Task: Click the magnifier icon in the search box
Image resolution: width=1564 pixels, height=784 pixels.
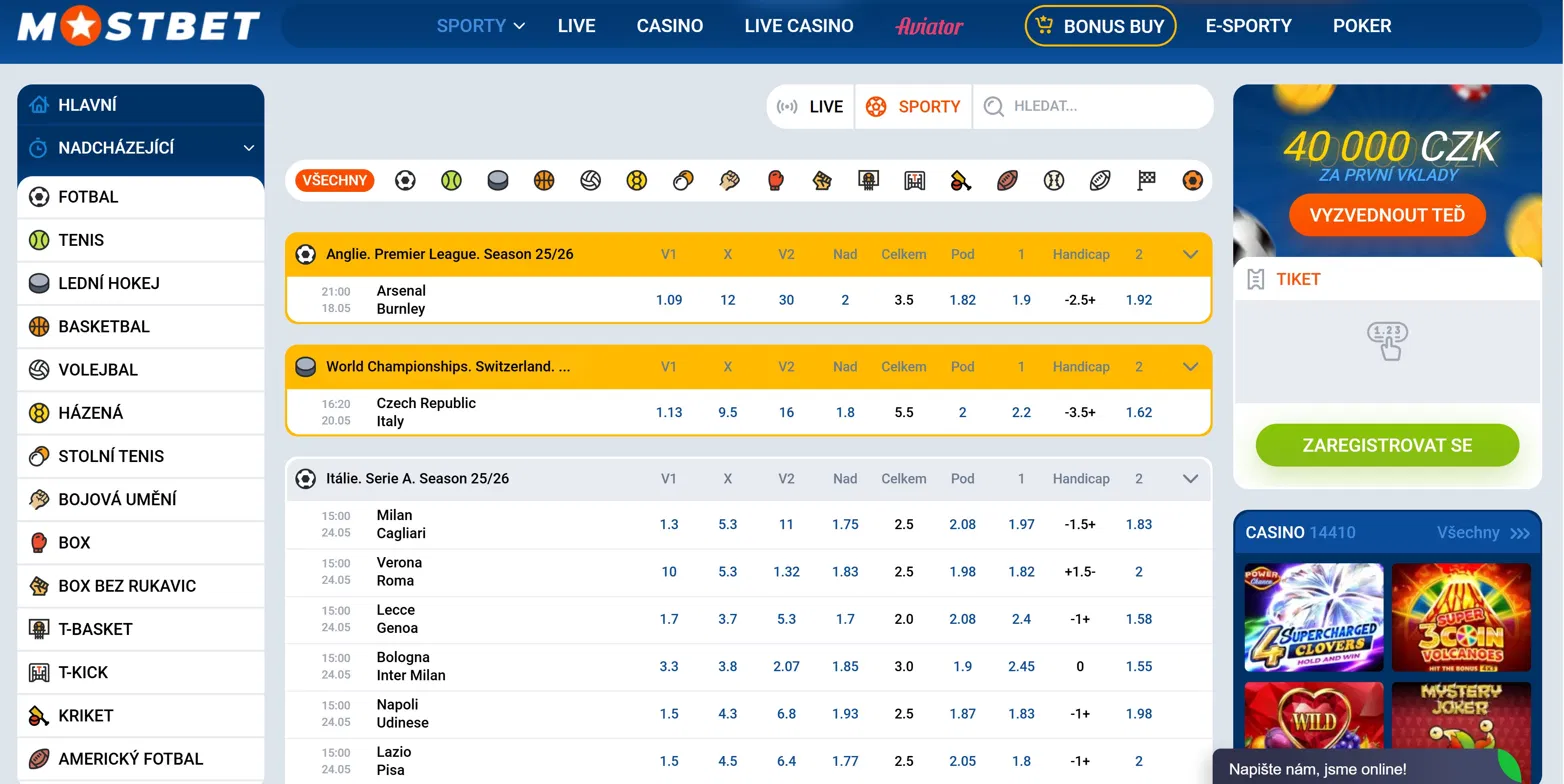Action: (993, 107)
